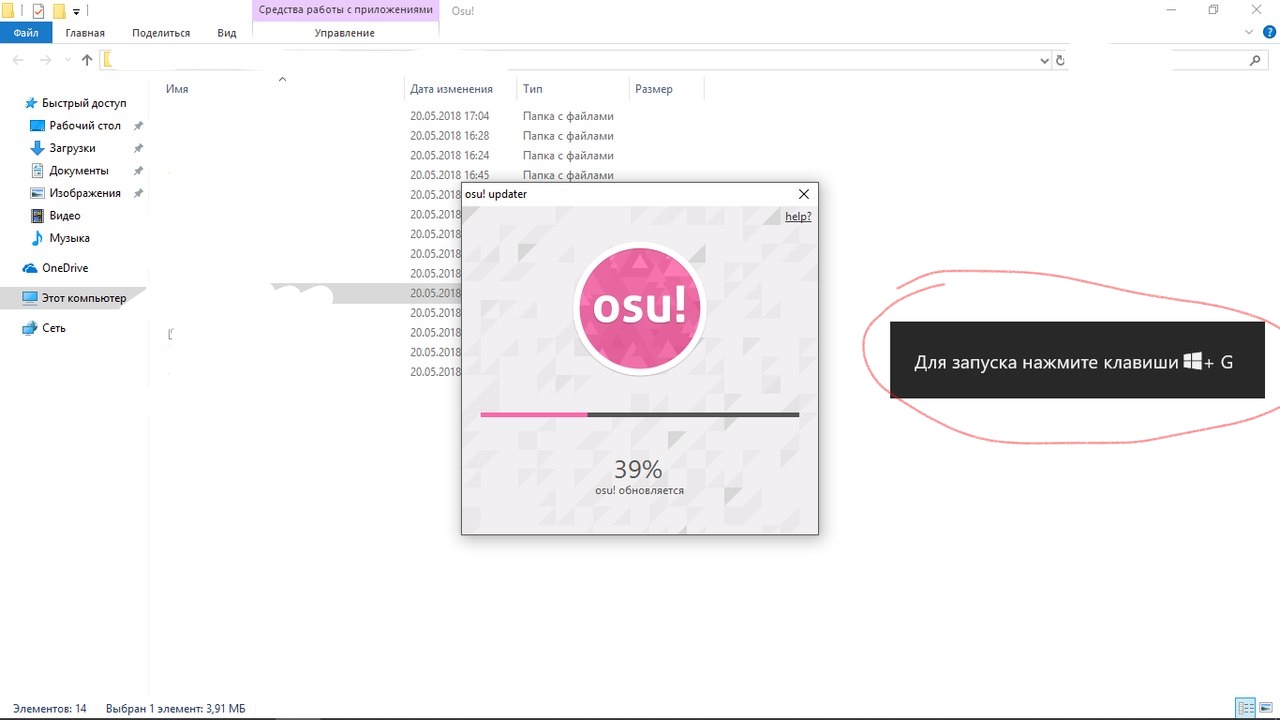Select the Средства работы с приложениями tab group
The image size is (1280, 720).
[345, 10]
